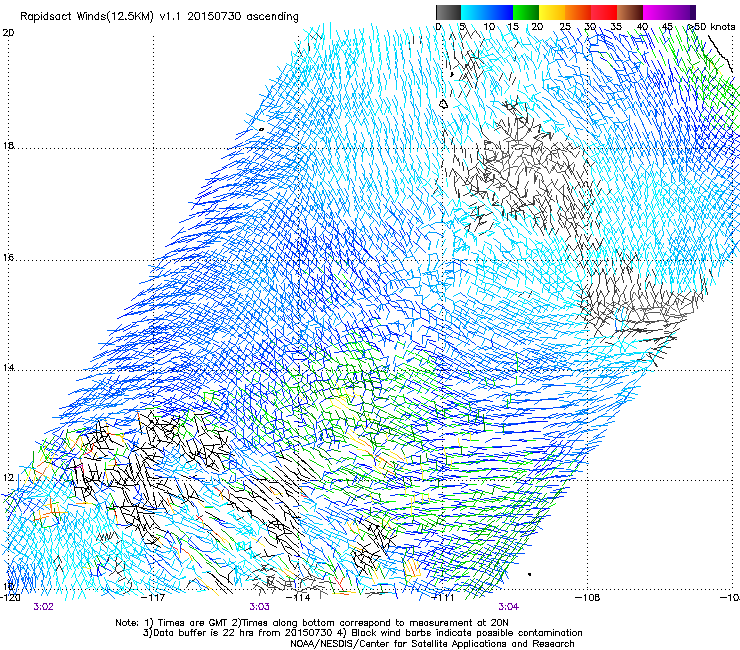Click the '-117' longitude axis label
The width and height of the screenshot is (740, 650).
coord(153,597)
